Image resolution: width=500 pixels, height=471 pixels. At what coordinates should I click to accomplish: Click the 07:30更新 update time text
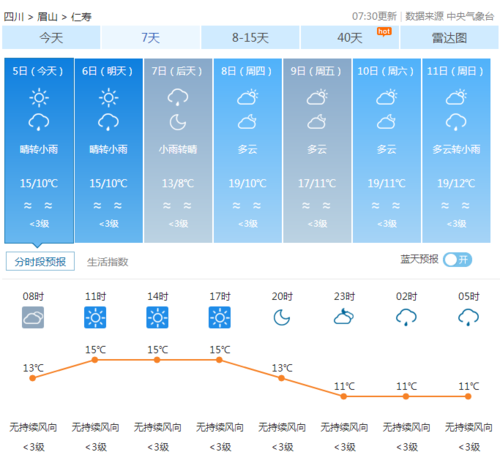click(x=374, y=16)
